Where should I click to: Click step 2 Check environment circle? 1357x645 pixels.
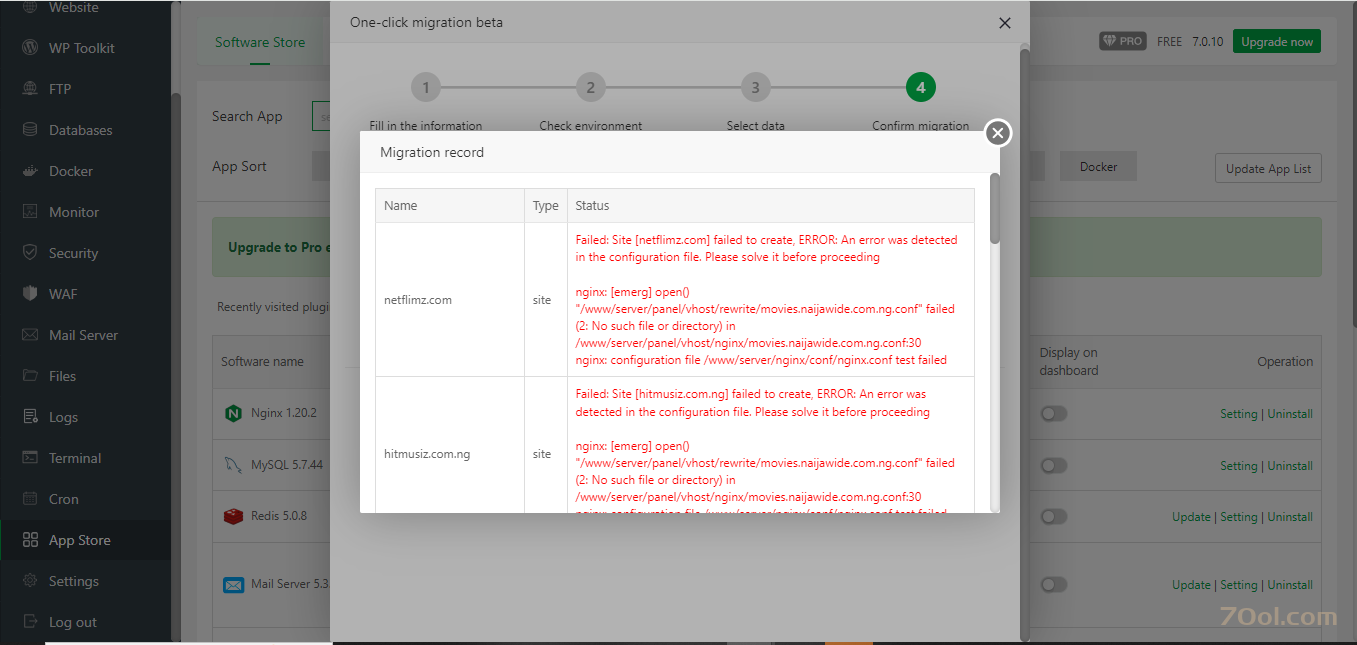tap(590, 88)
